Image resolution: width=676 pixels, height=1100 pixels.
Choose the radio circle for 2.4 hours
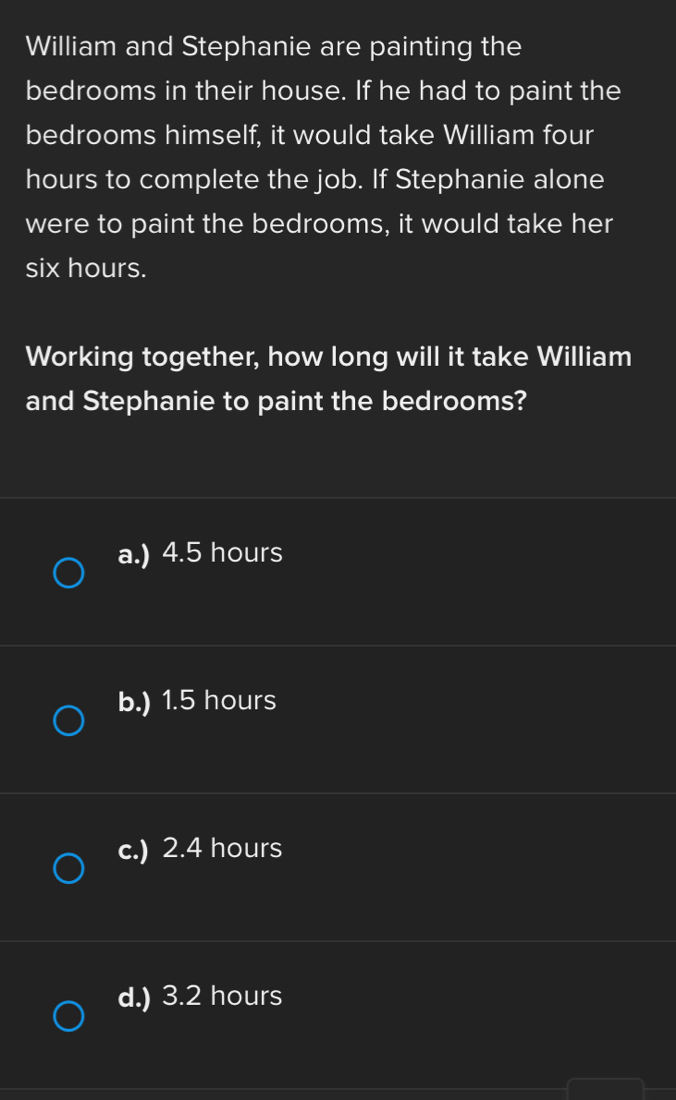tap(68, 869)
